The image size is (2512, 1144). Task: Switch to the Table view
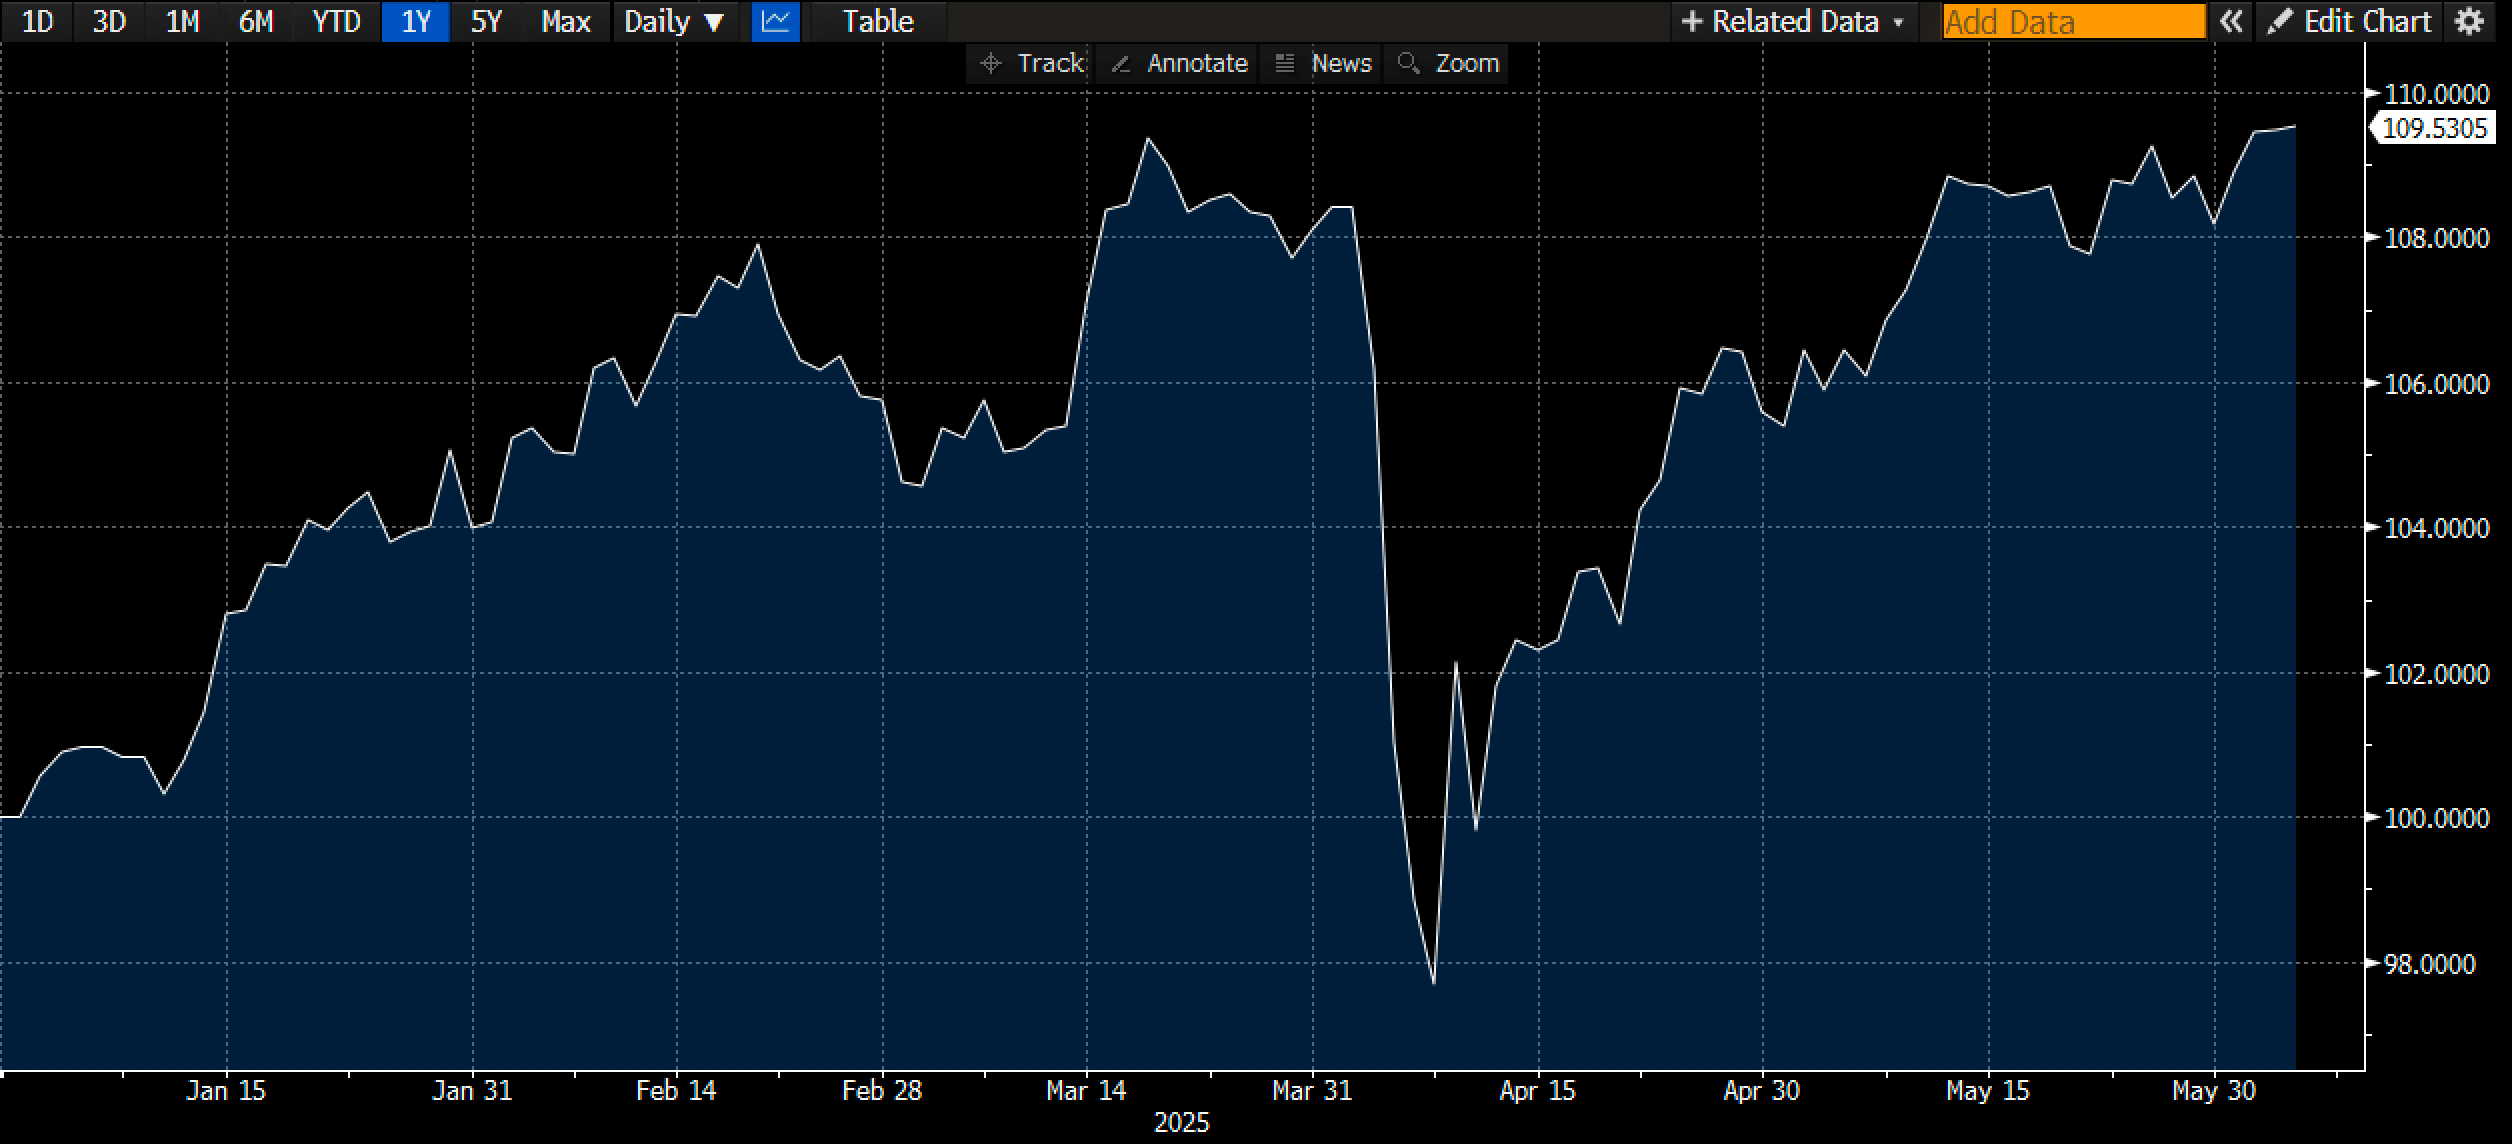878,21
